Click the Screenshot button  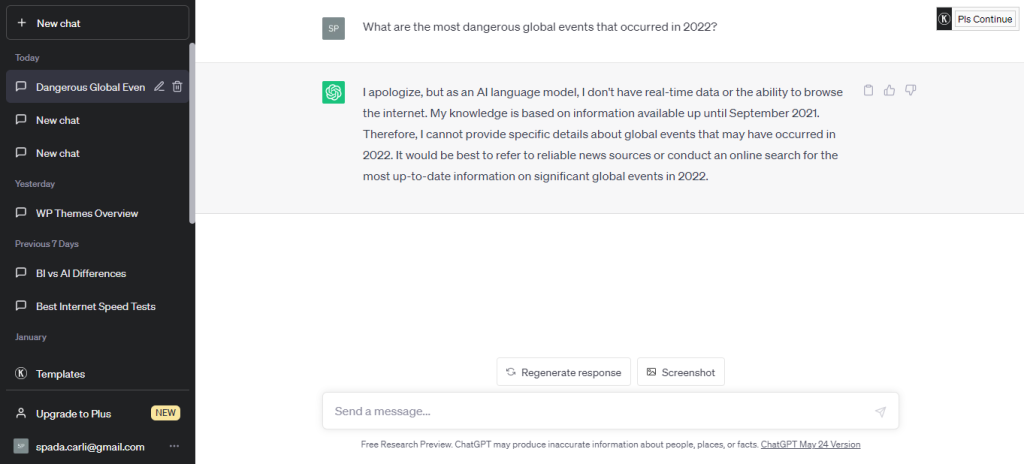pos(681,372)
